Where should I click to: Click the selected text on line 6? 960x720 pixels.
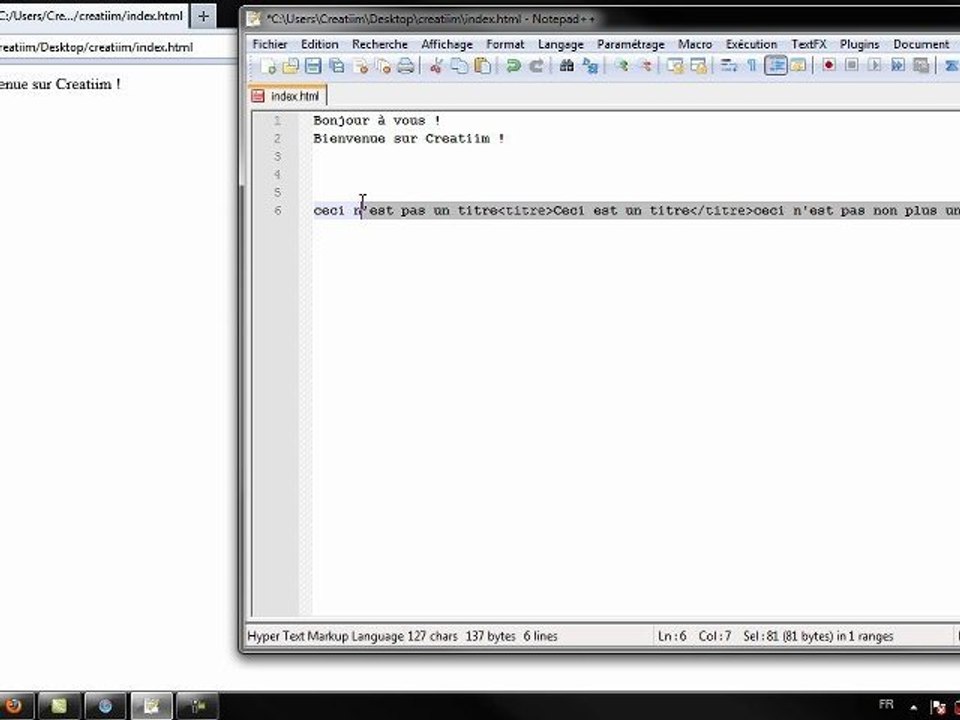tap(661, 211)
